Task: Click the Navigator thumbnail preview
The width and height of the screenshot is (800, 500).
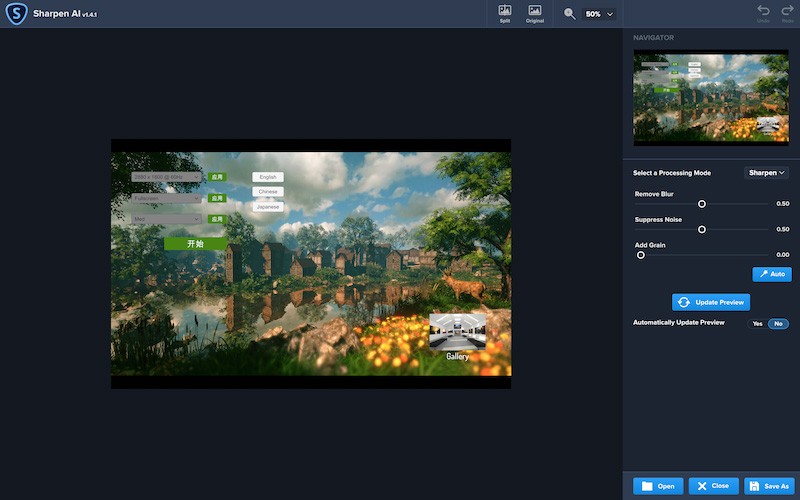Action: [711, 97]
